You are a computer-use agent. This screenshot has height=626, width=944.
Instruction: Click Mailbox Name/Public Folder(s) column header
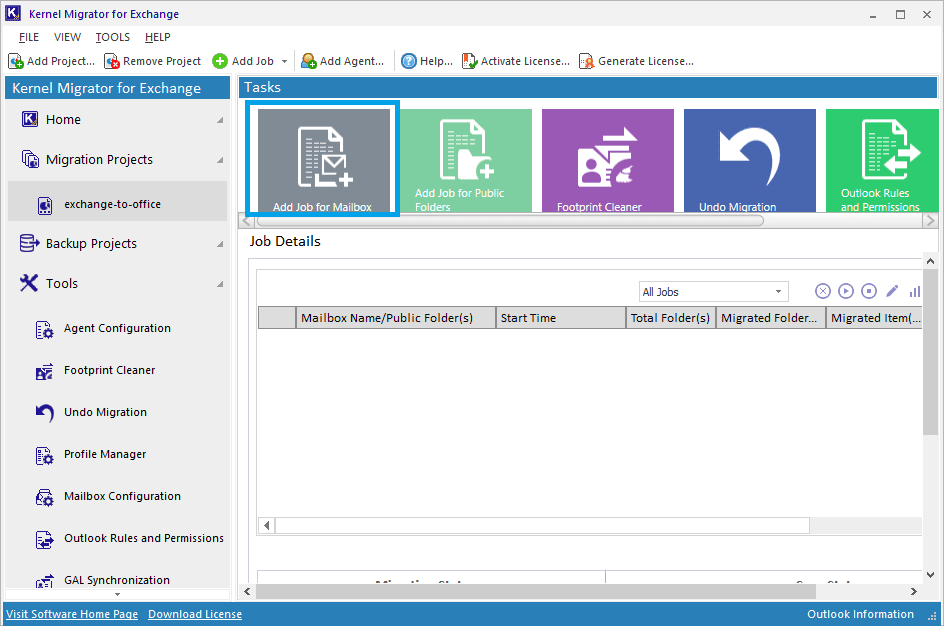396,318
